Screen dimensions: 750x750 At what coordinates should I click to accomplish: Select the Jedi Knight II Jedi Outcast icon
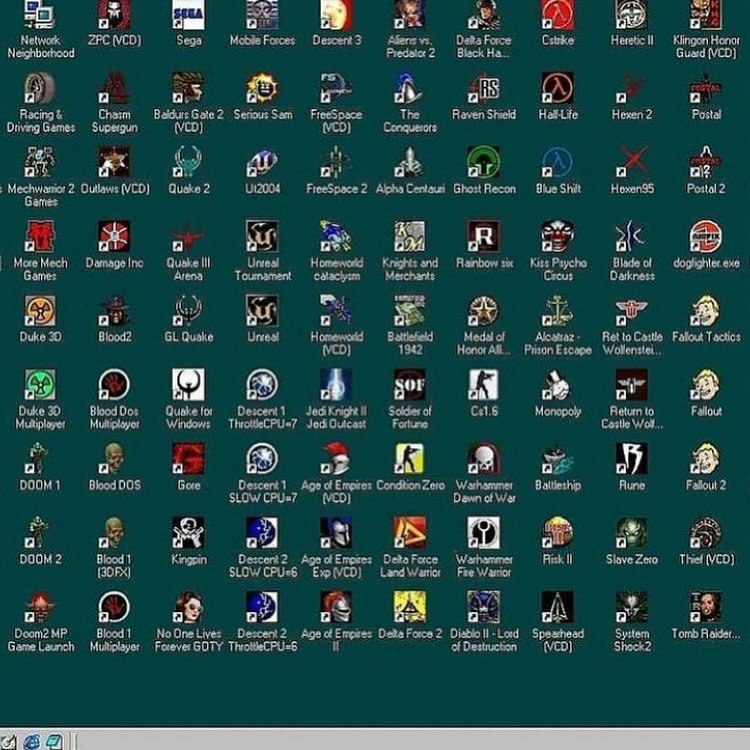pyautogui.click(x=336, y=385)
